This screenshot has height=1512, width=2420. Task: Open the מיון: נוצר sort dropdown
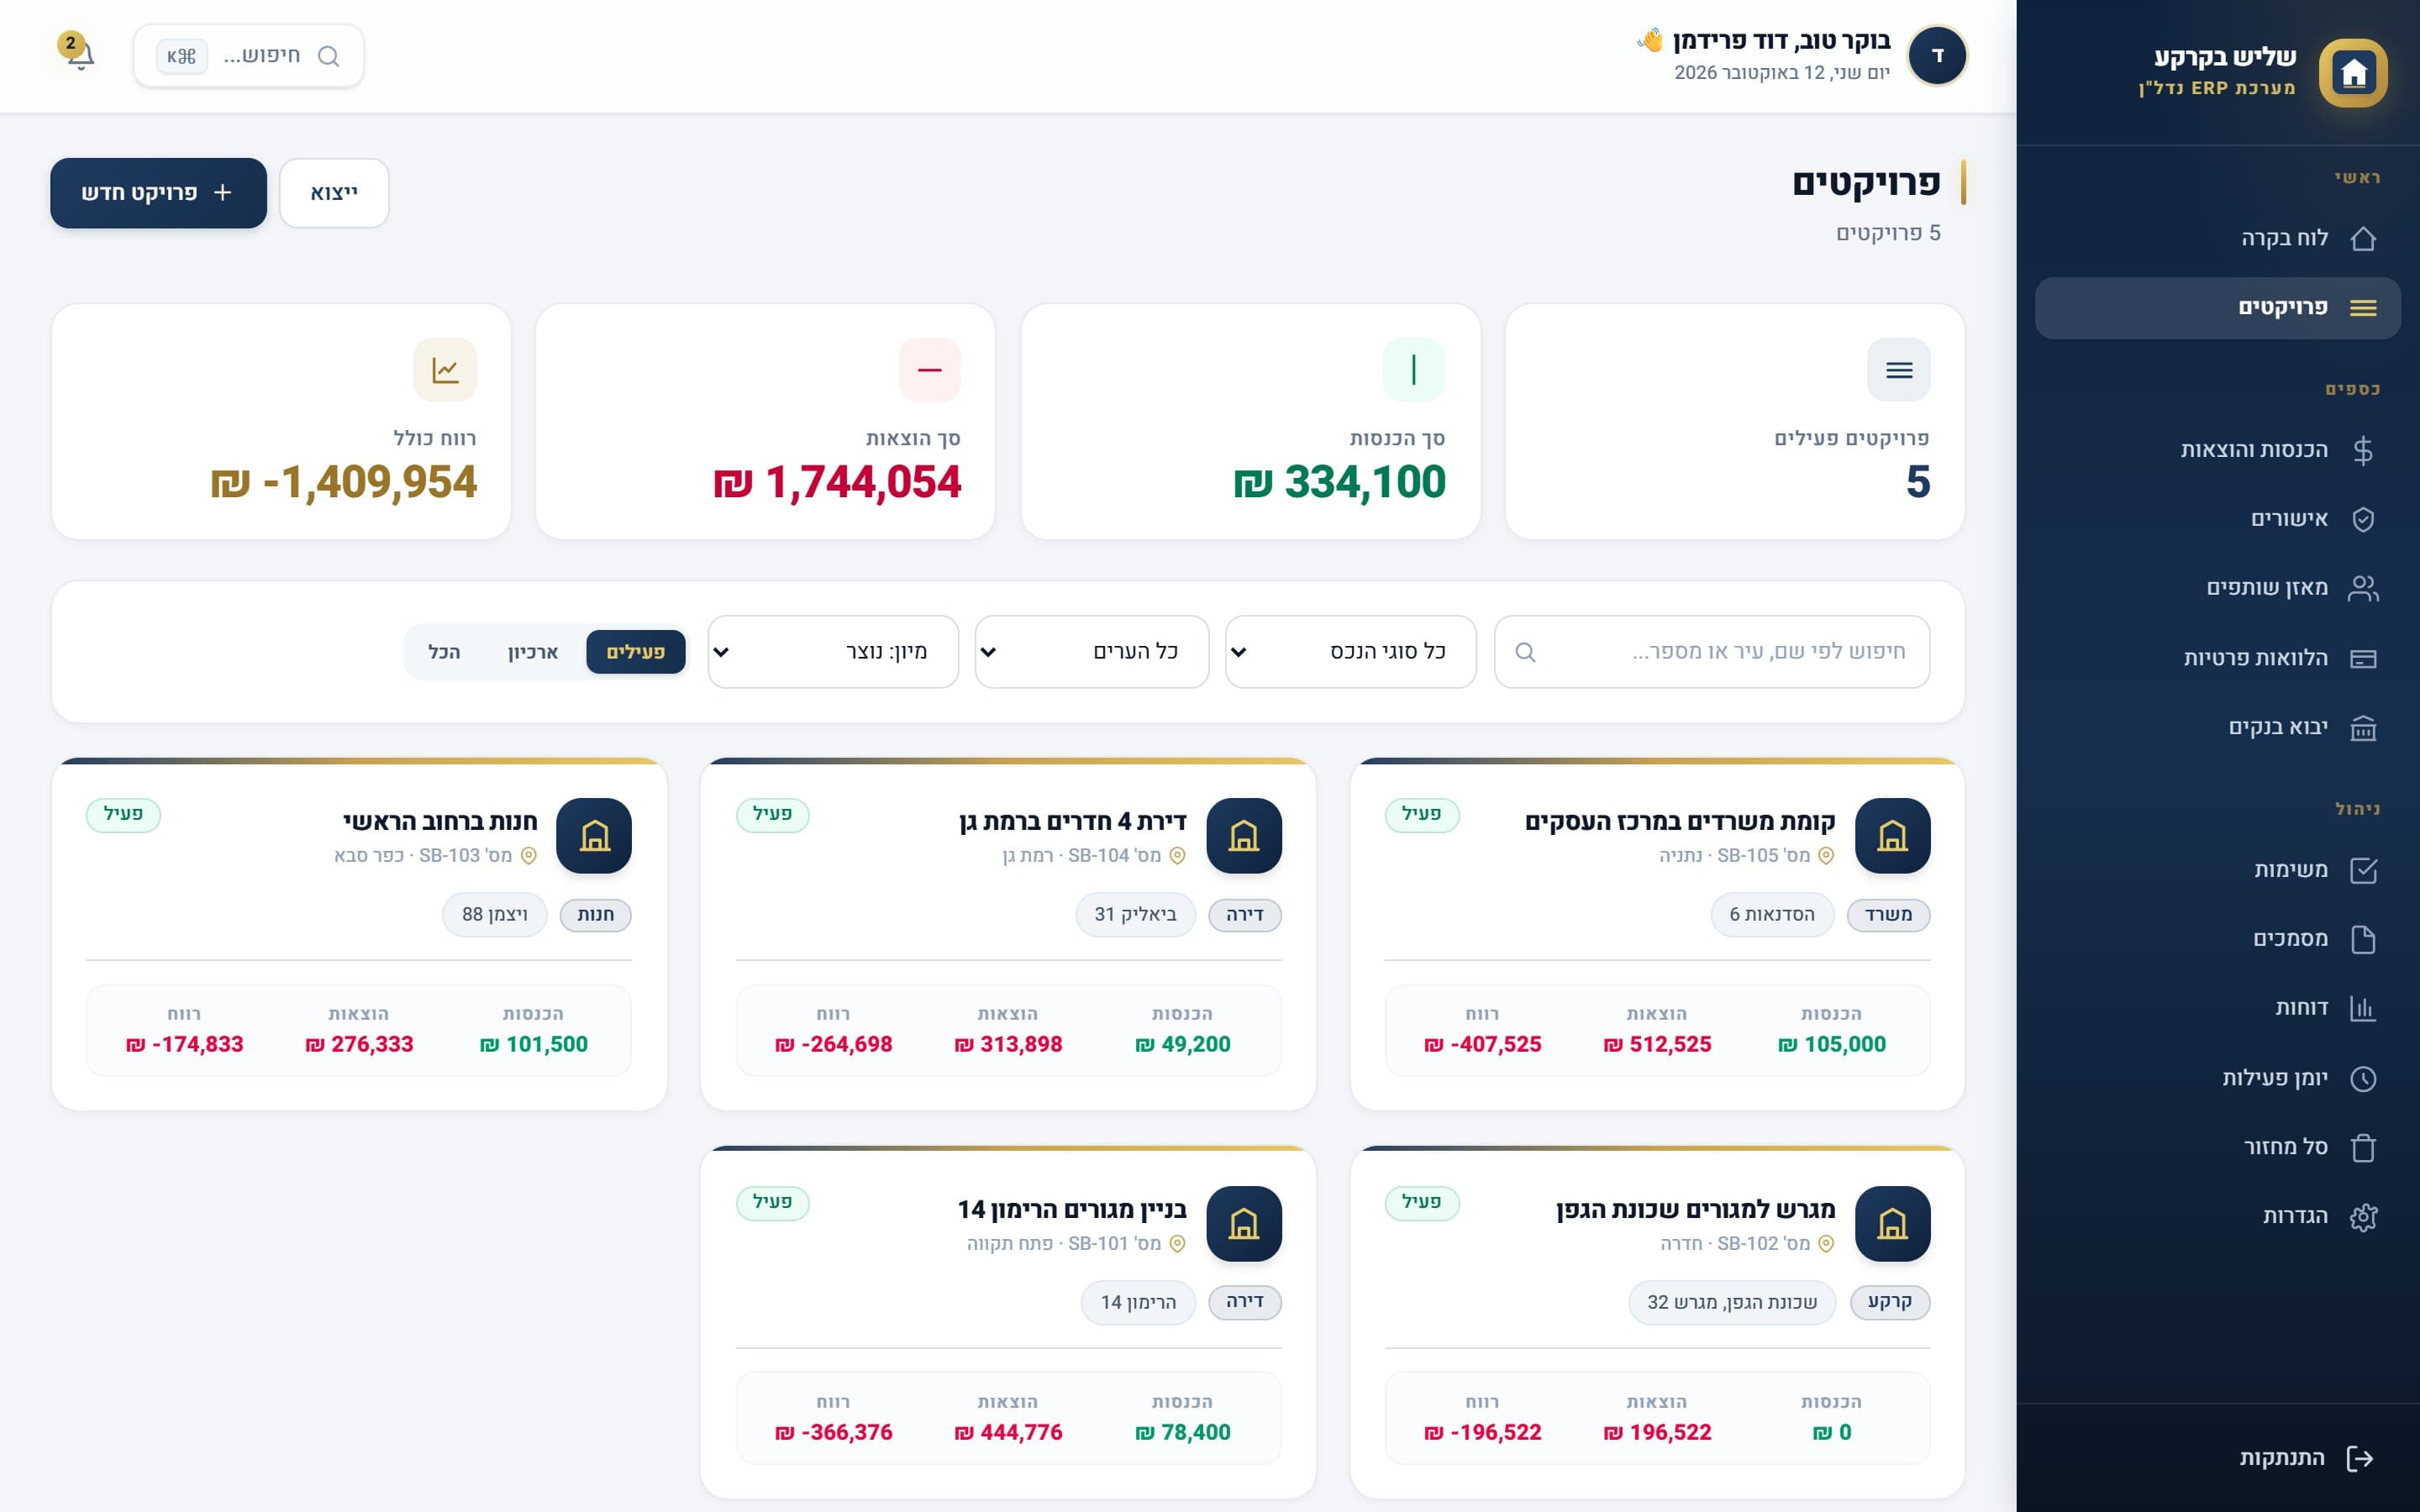coord(833,652)
